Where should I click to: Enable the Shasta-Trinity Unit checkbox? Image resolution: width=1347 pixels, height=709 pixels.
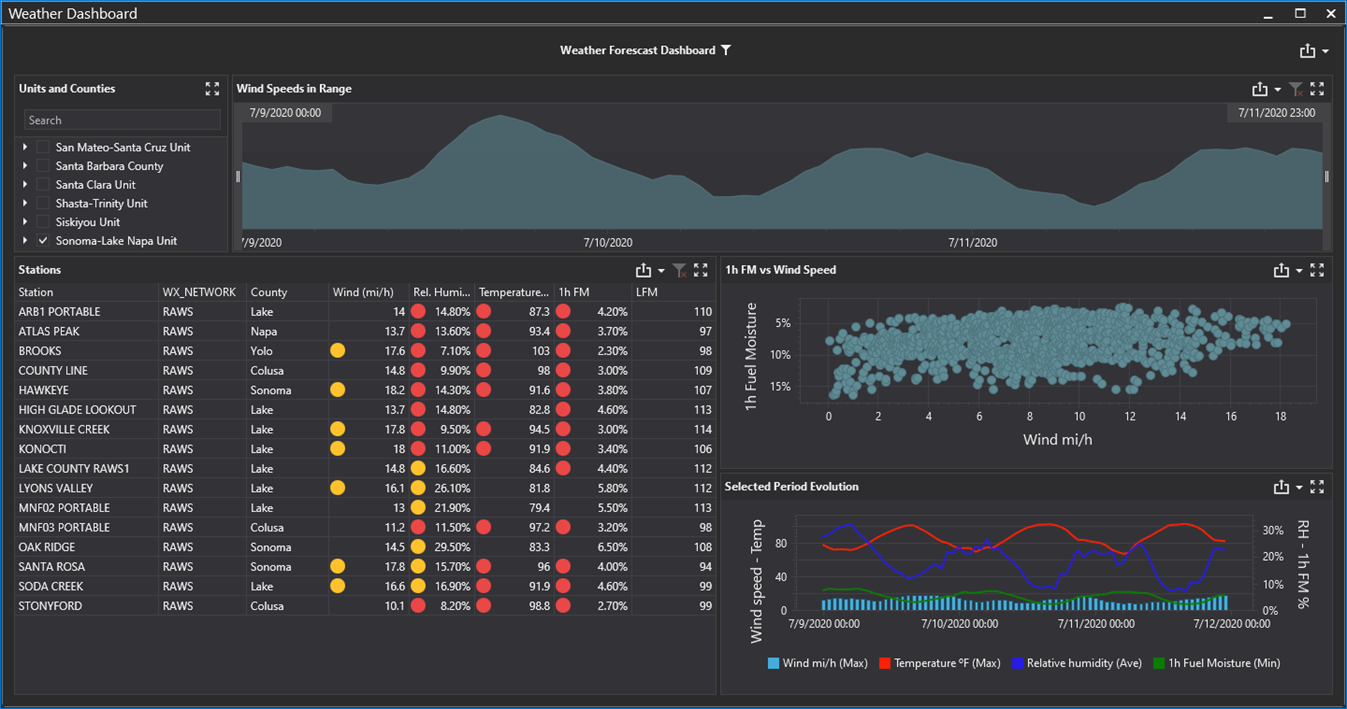point(42,203)
